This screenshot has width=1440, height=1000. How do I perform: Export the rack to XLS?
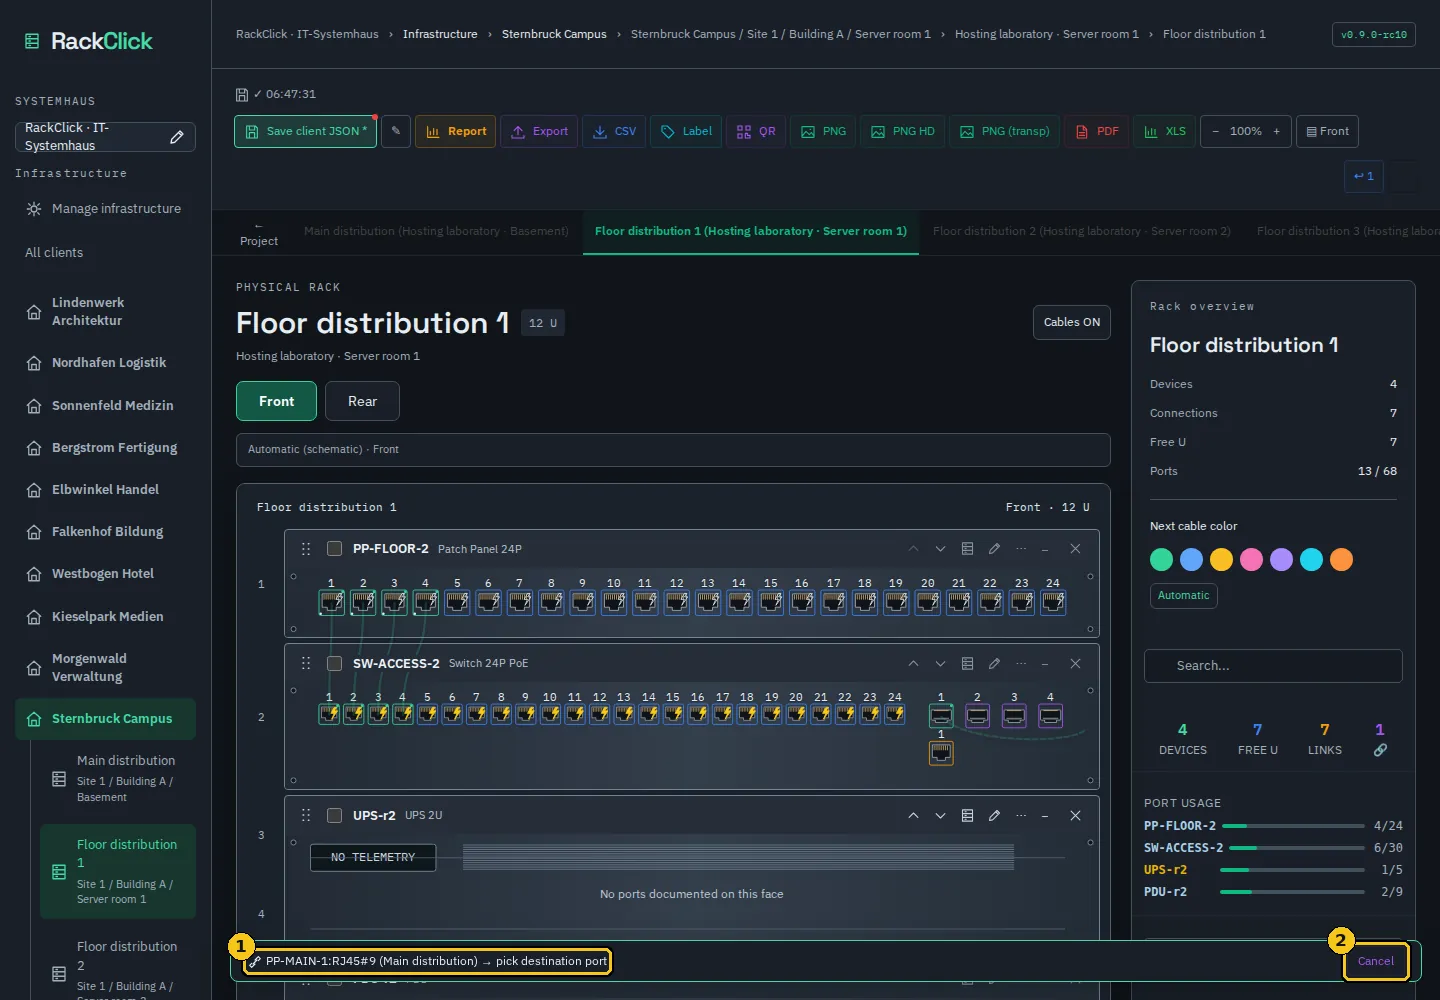coord(1165,131)
